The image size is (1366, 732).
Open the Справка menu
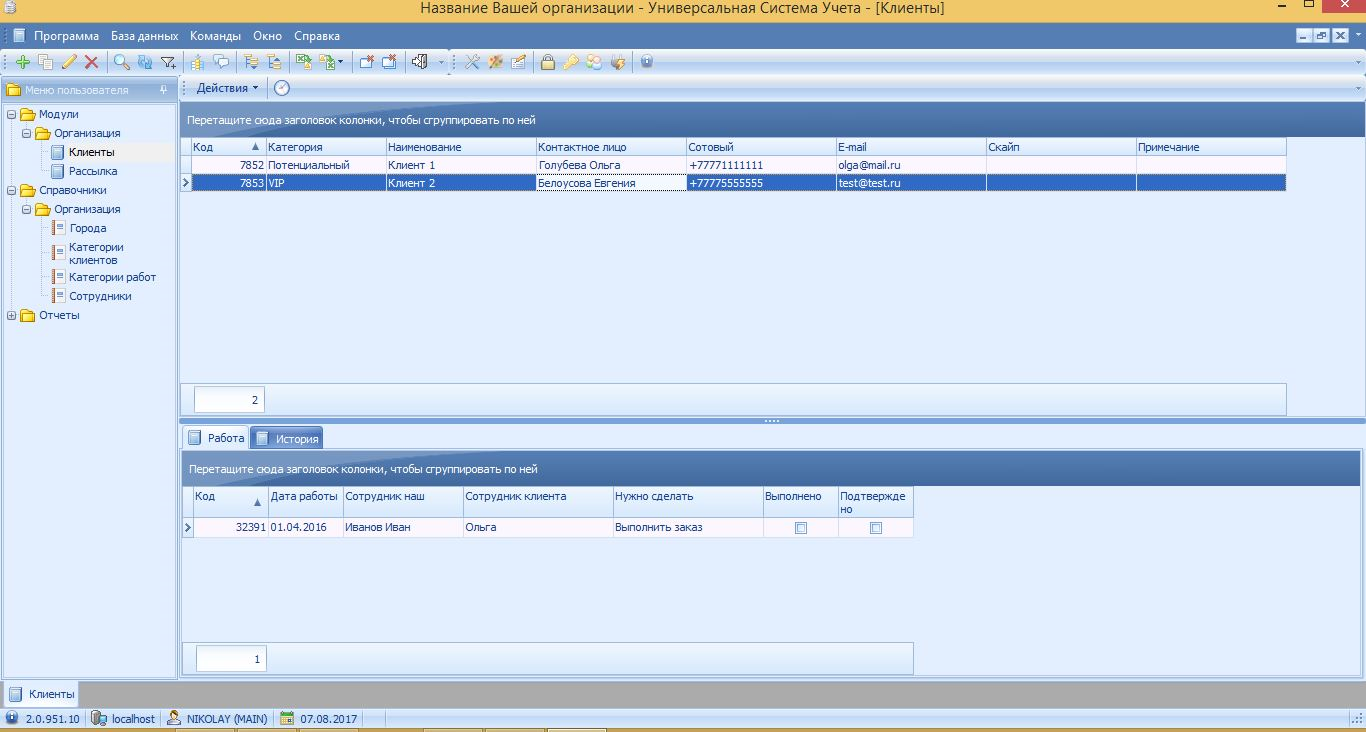click(317, 36)
